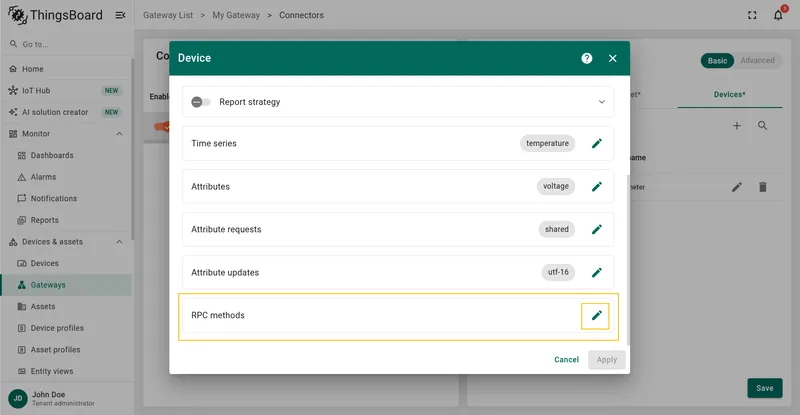The height and width of the screenshot is (415, 800).
Task: Open AI solution creator
Action: (66, 112)
